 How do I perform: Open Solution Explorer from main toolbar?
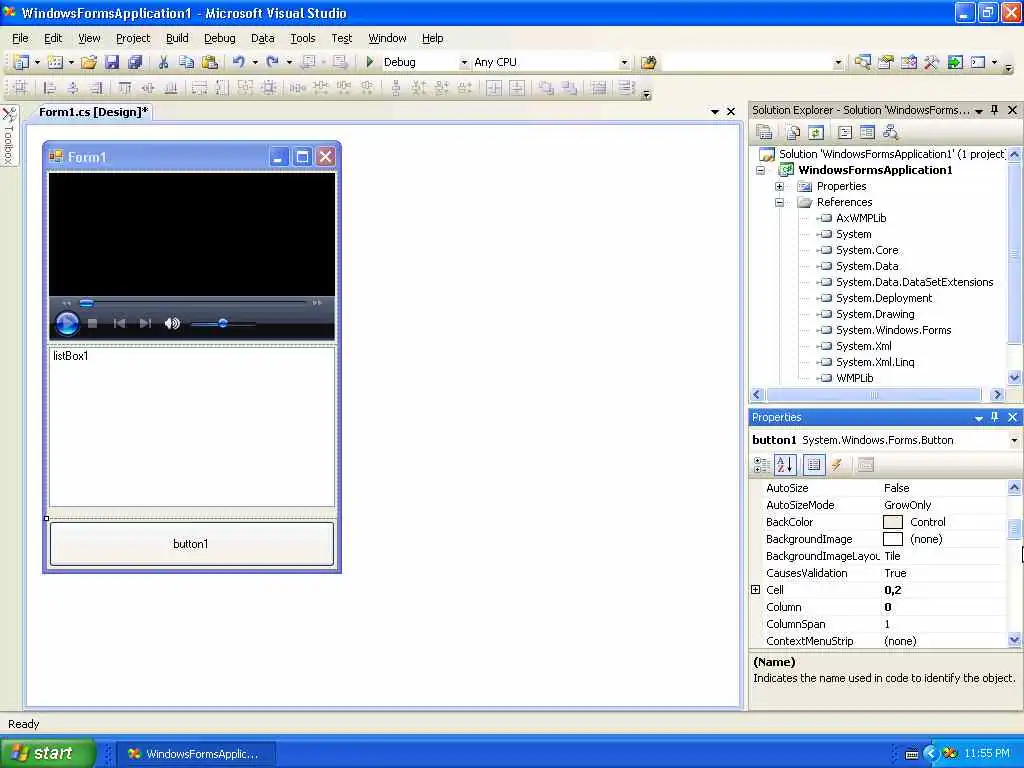click(862, 62)
